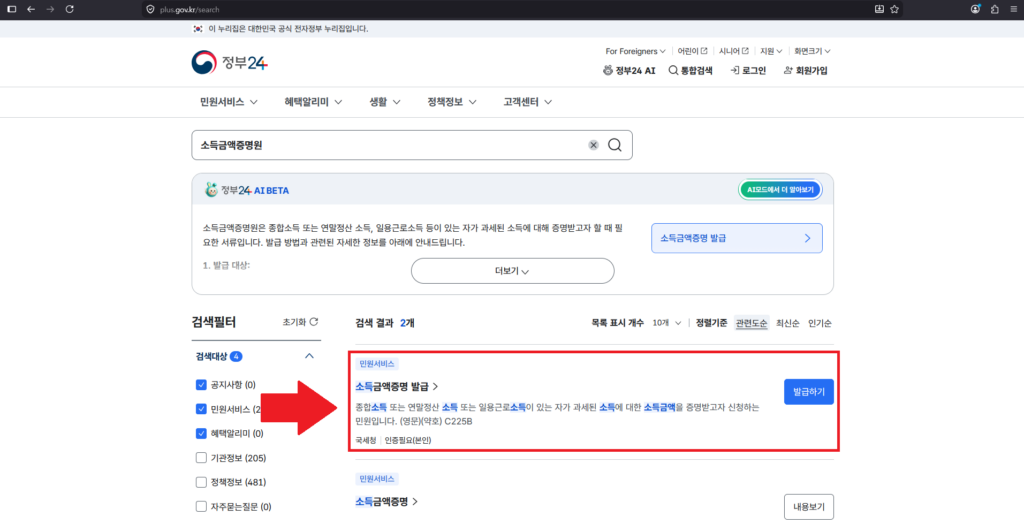1024x524 pixels.
Task: Click the browser back arrow
Action: point(31,9)
